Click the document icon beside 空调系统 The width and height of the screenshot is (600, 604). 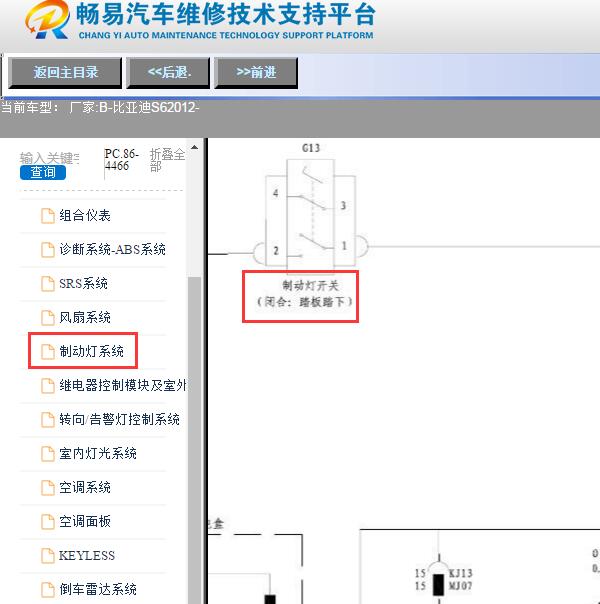point(48,488)
